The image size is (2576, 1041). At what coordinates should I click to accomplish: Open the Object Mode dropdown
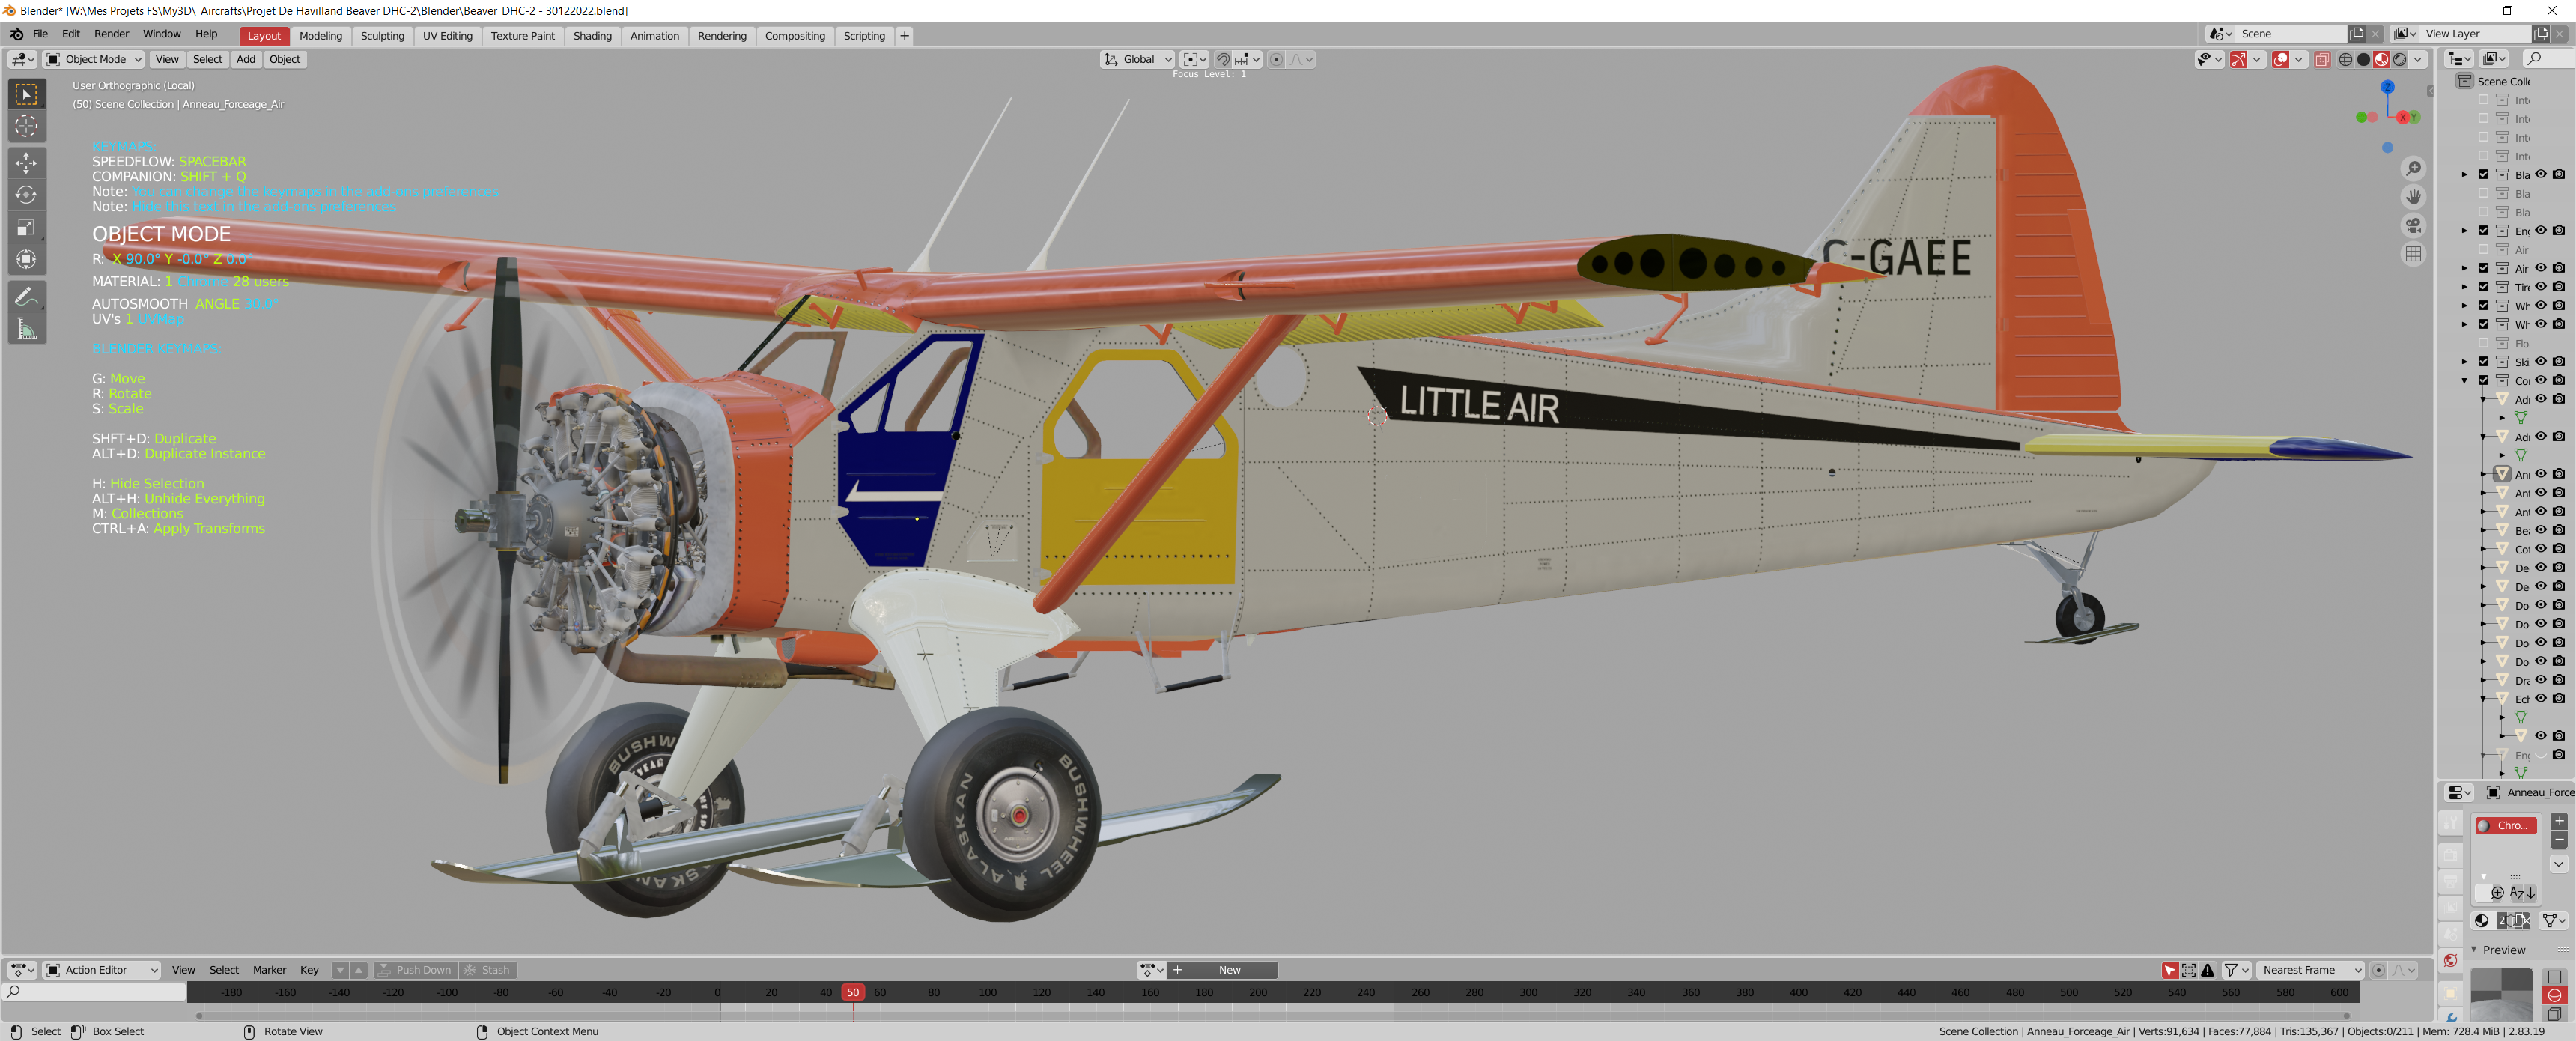click(x=94, y=60)
